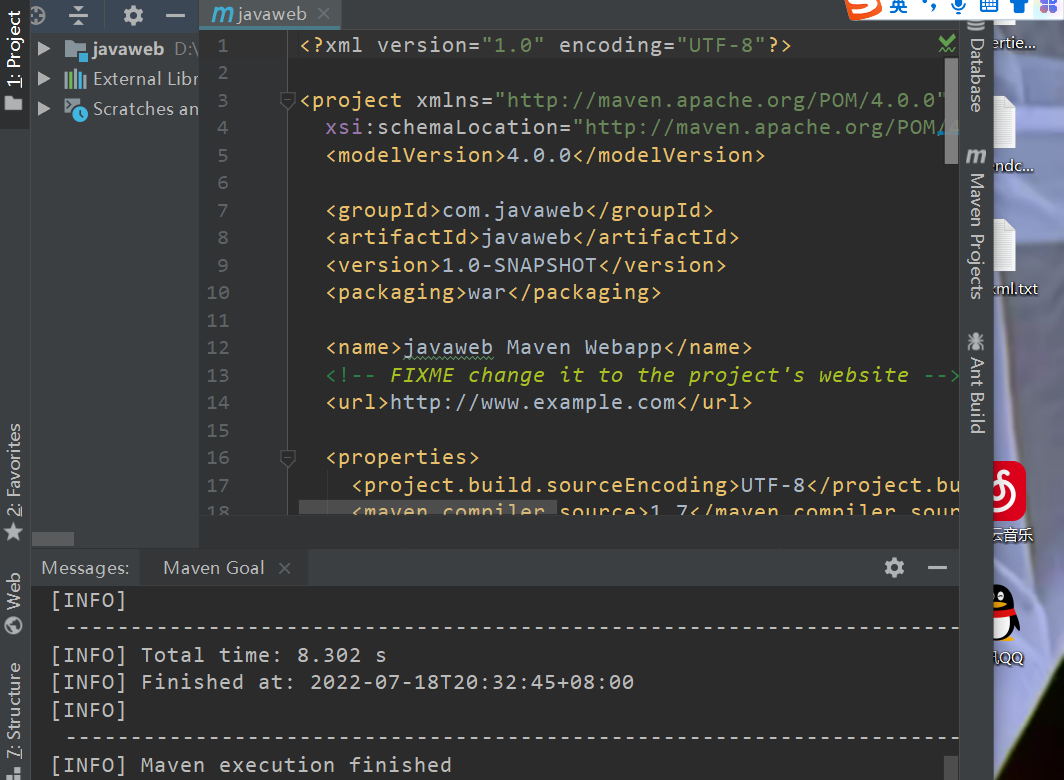
Task: Close the Maven Goal tab
Action: pyautogui.click(x=285, y=568)
